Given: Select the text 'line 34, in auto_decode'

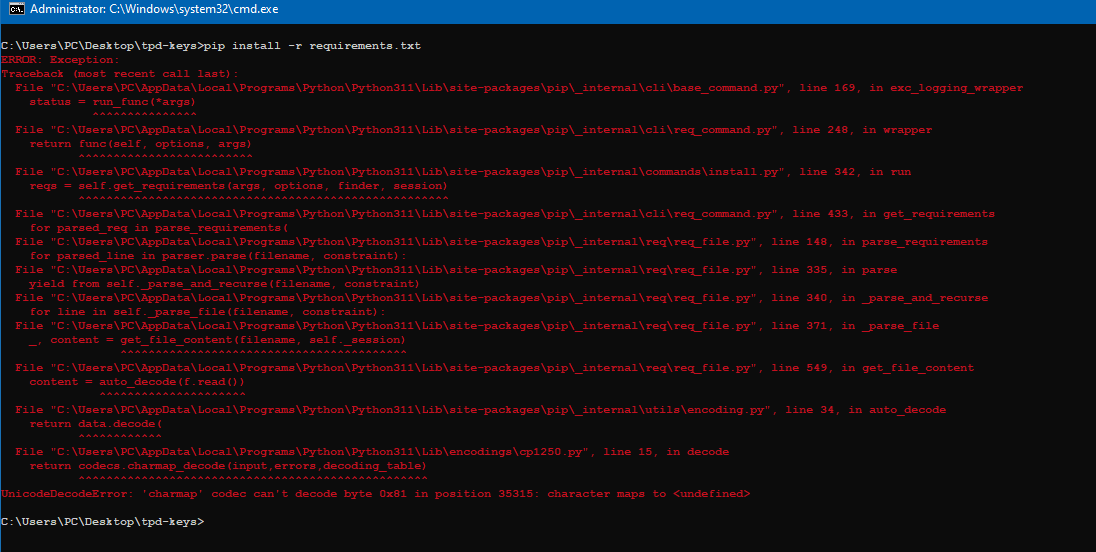Looking at the screenshot, I should 865,409.
